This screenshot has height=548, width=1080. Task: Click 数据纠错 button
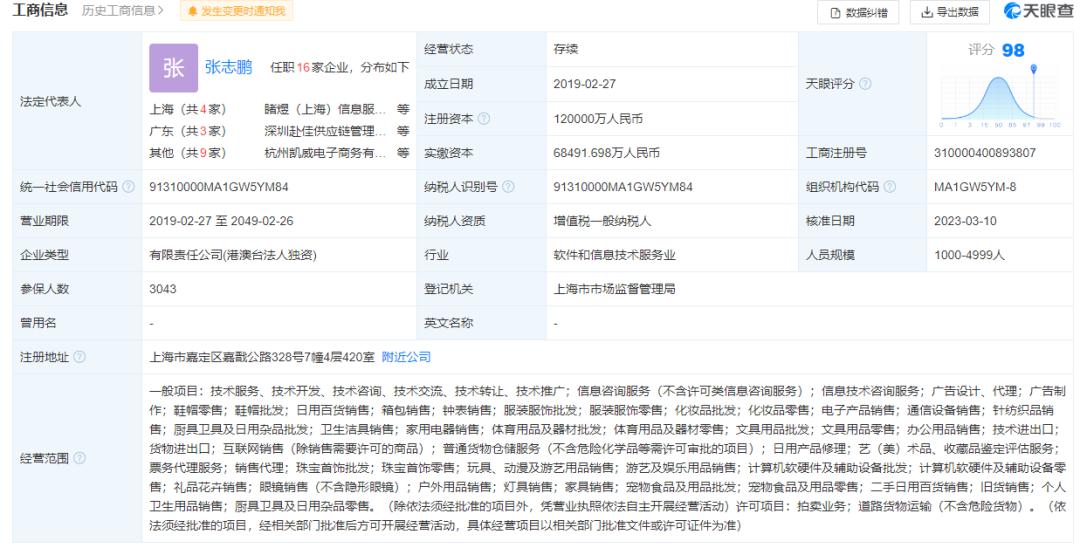coord(858,12)
